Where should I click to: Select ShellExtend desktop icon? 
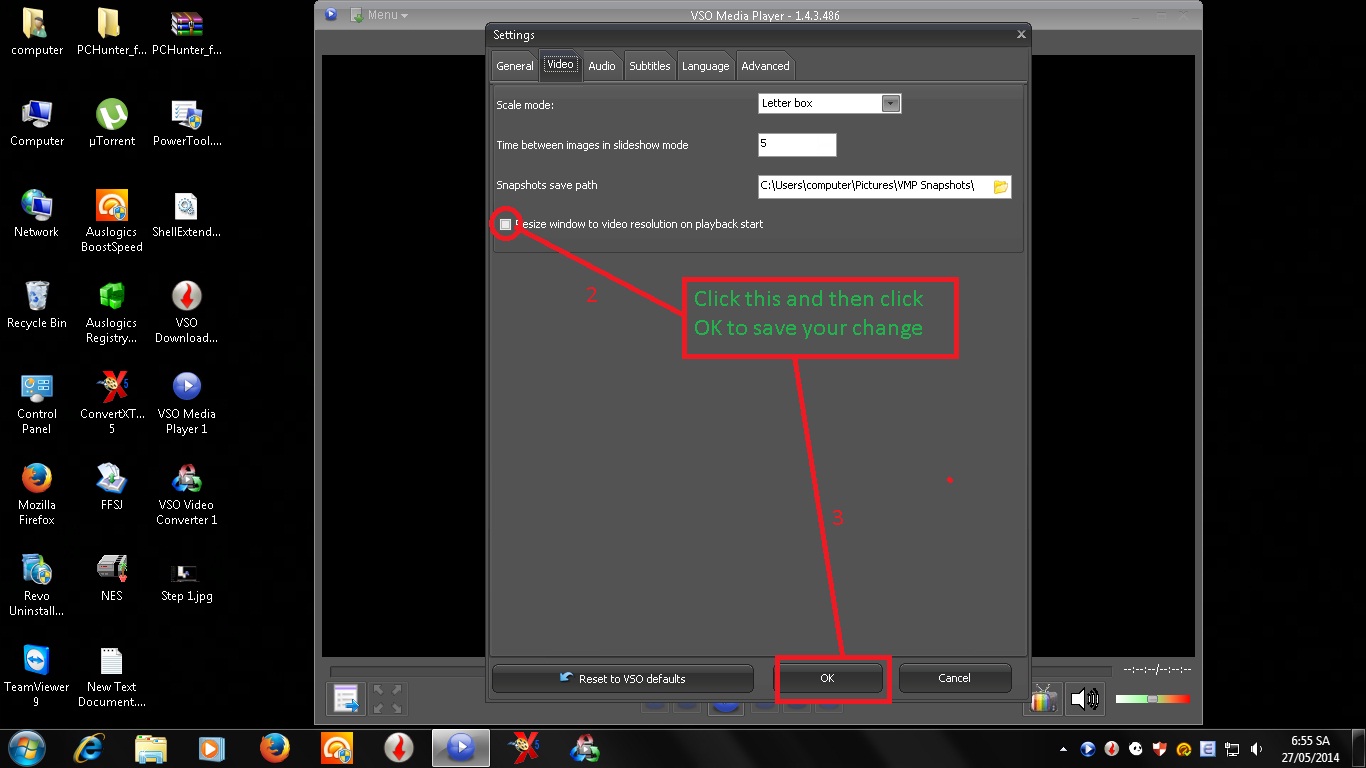pyautogui.click(x=186, y=214)
